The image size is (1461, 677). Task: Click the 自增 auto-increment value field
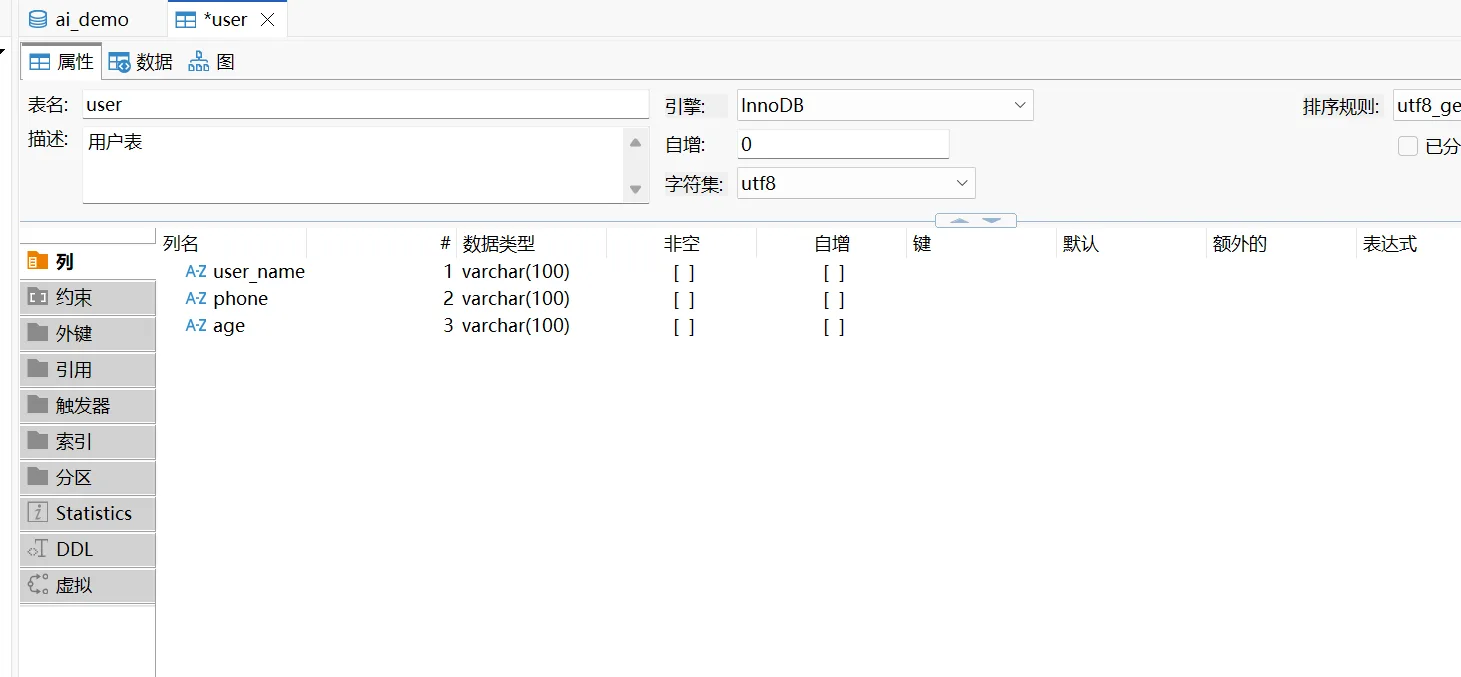[843, 144]
